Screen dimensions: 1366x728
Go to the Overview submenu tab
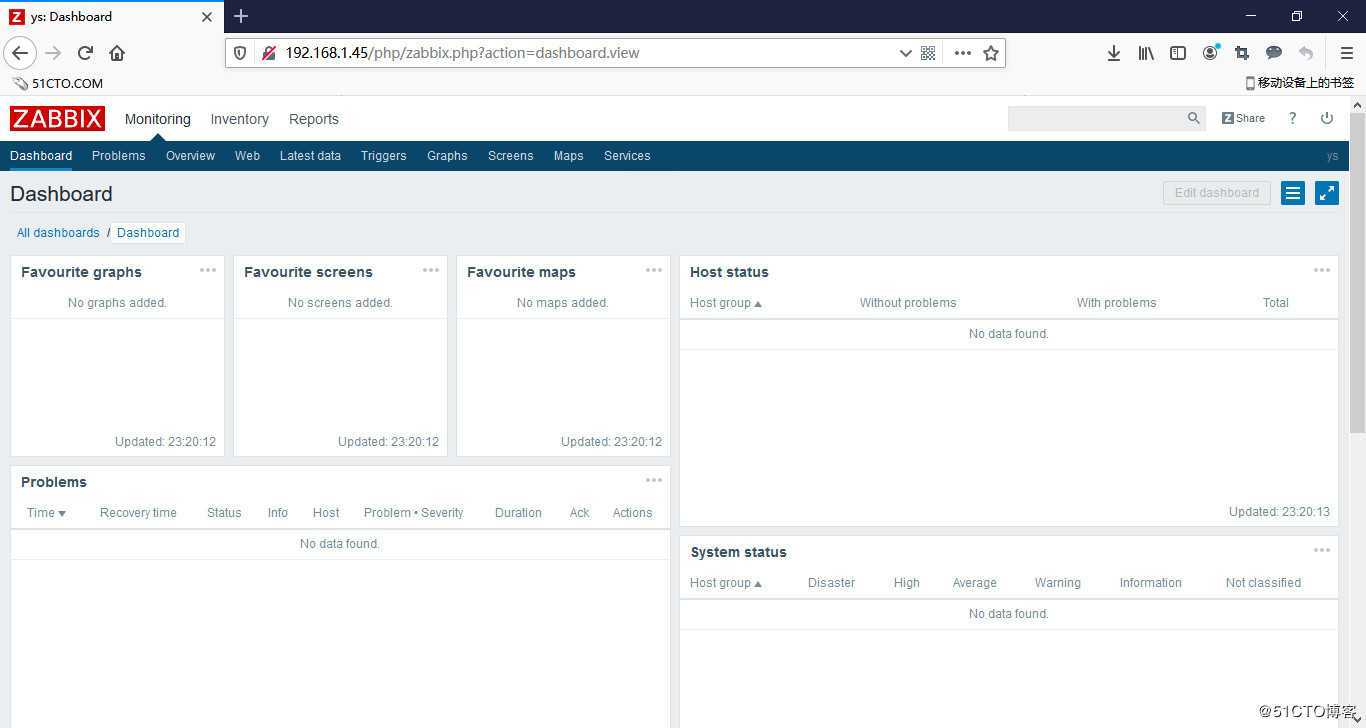190,156
